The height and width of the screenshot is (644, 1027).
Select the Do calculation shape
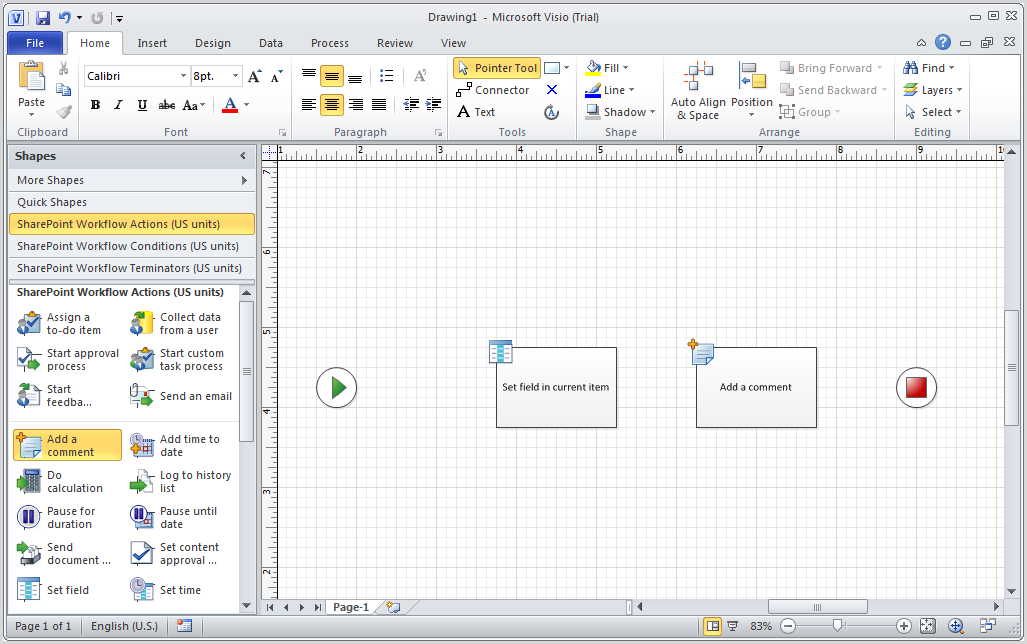60,482
